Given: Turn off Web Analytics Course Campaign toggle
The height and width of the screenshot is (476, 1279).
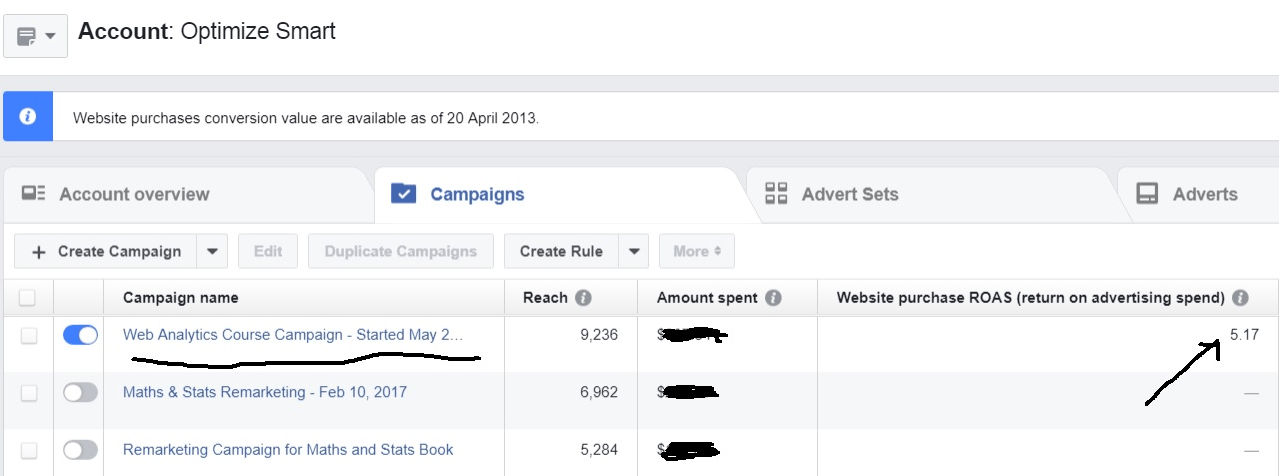Looking at the screenshot, I should (x=80, y=336).
